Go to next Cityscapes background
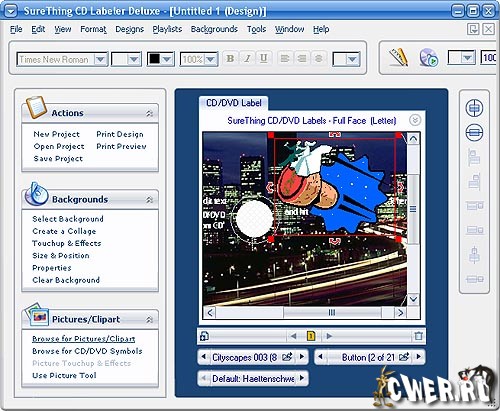500x411 pixels. (302, 357)
